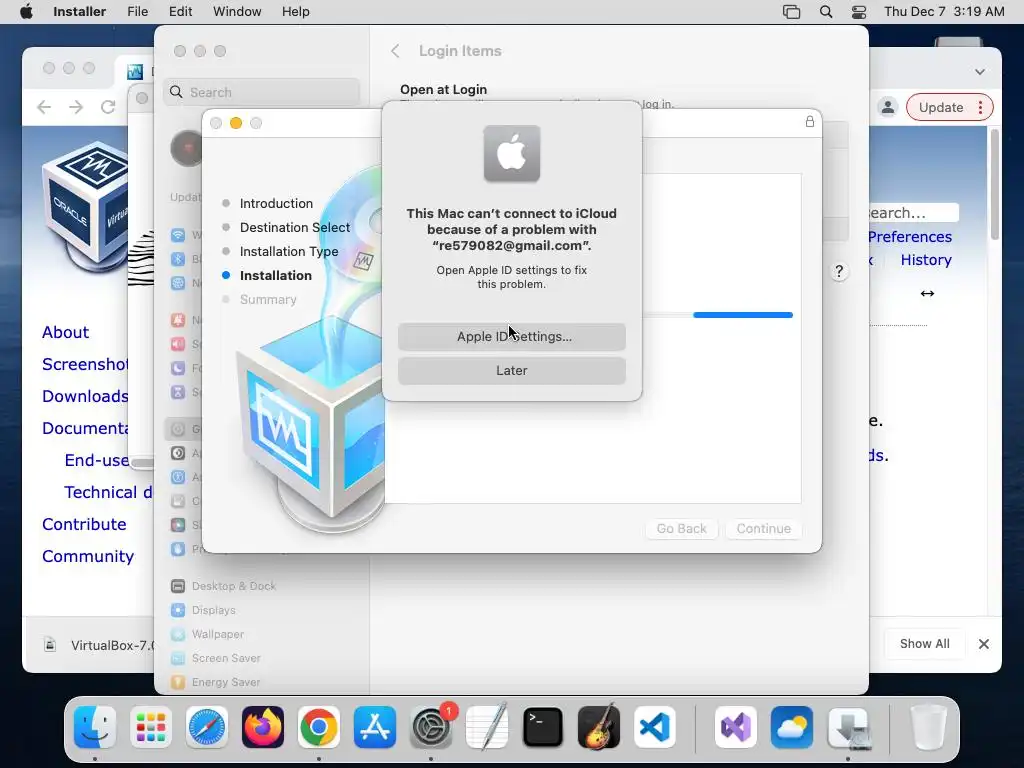The image size is (1024, 768).
Task: Open Trash from the Dock
Action: point(928,727)
